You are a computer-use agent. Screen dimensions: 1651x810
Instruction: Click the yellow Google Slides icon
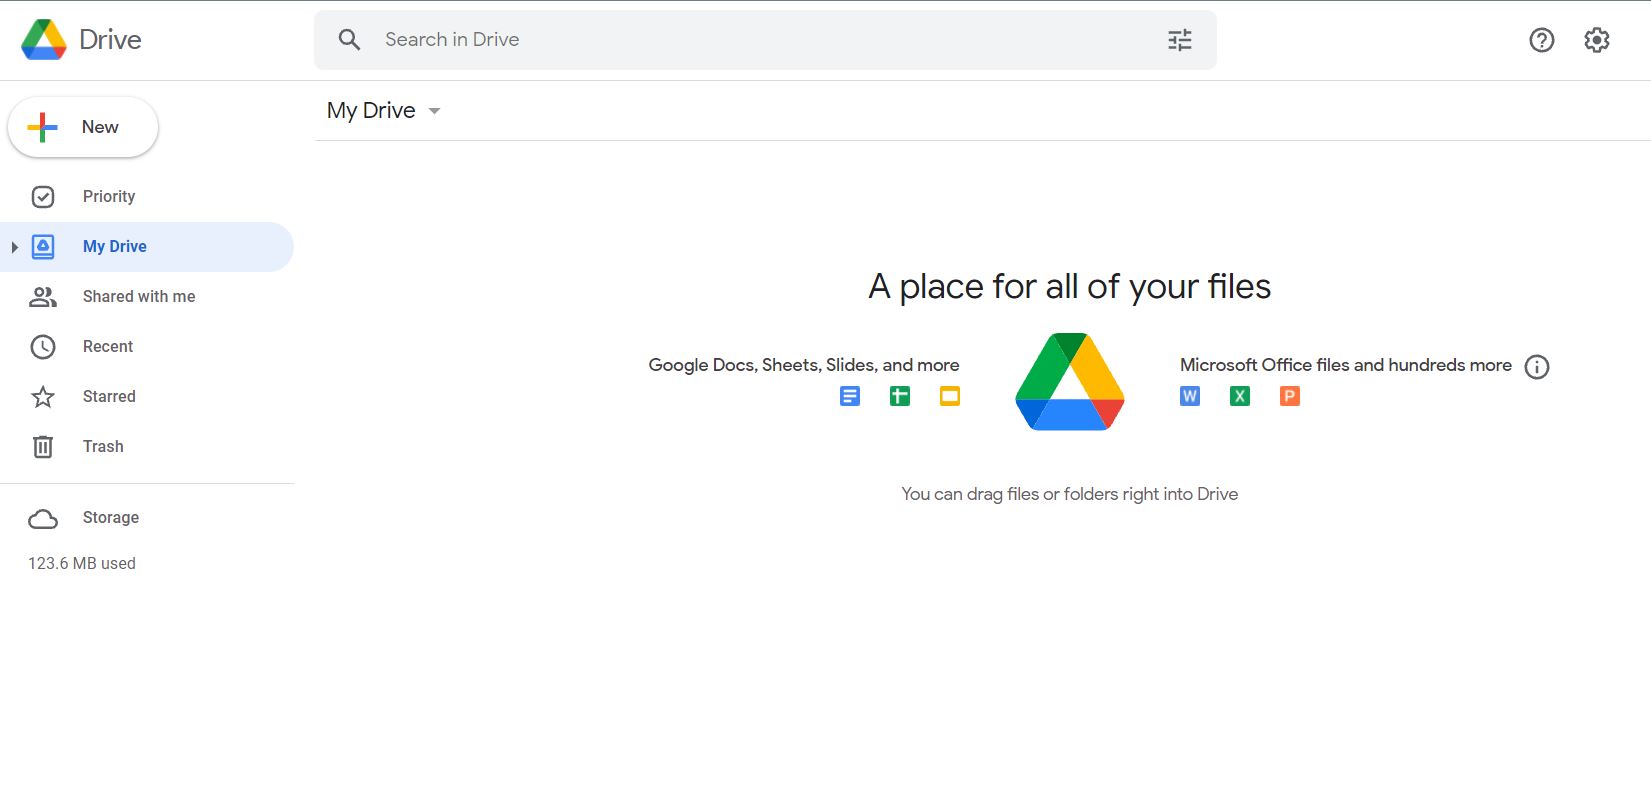point(950,396)
